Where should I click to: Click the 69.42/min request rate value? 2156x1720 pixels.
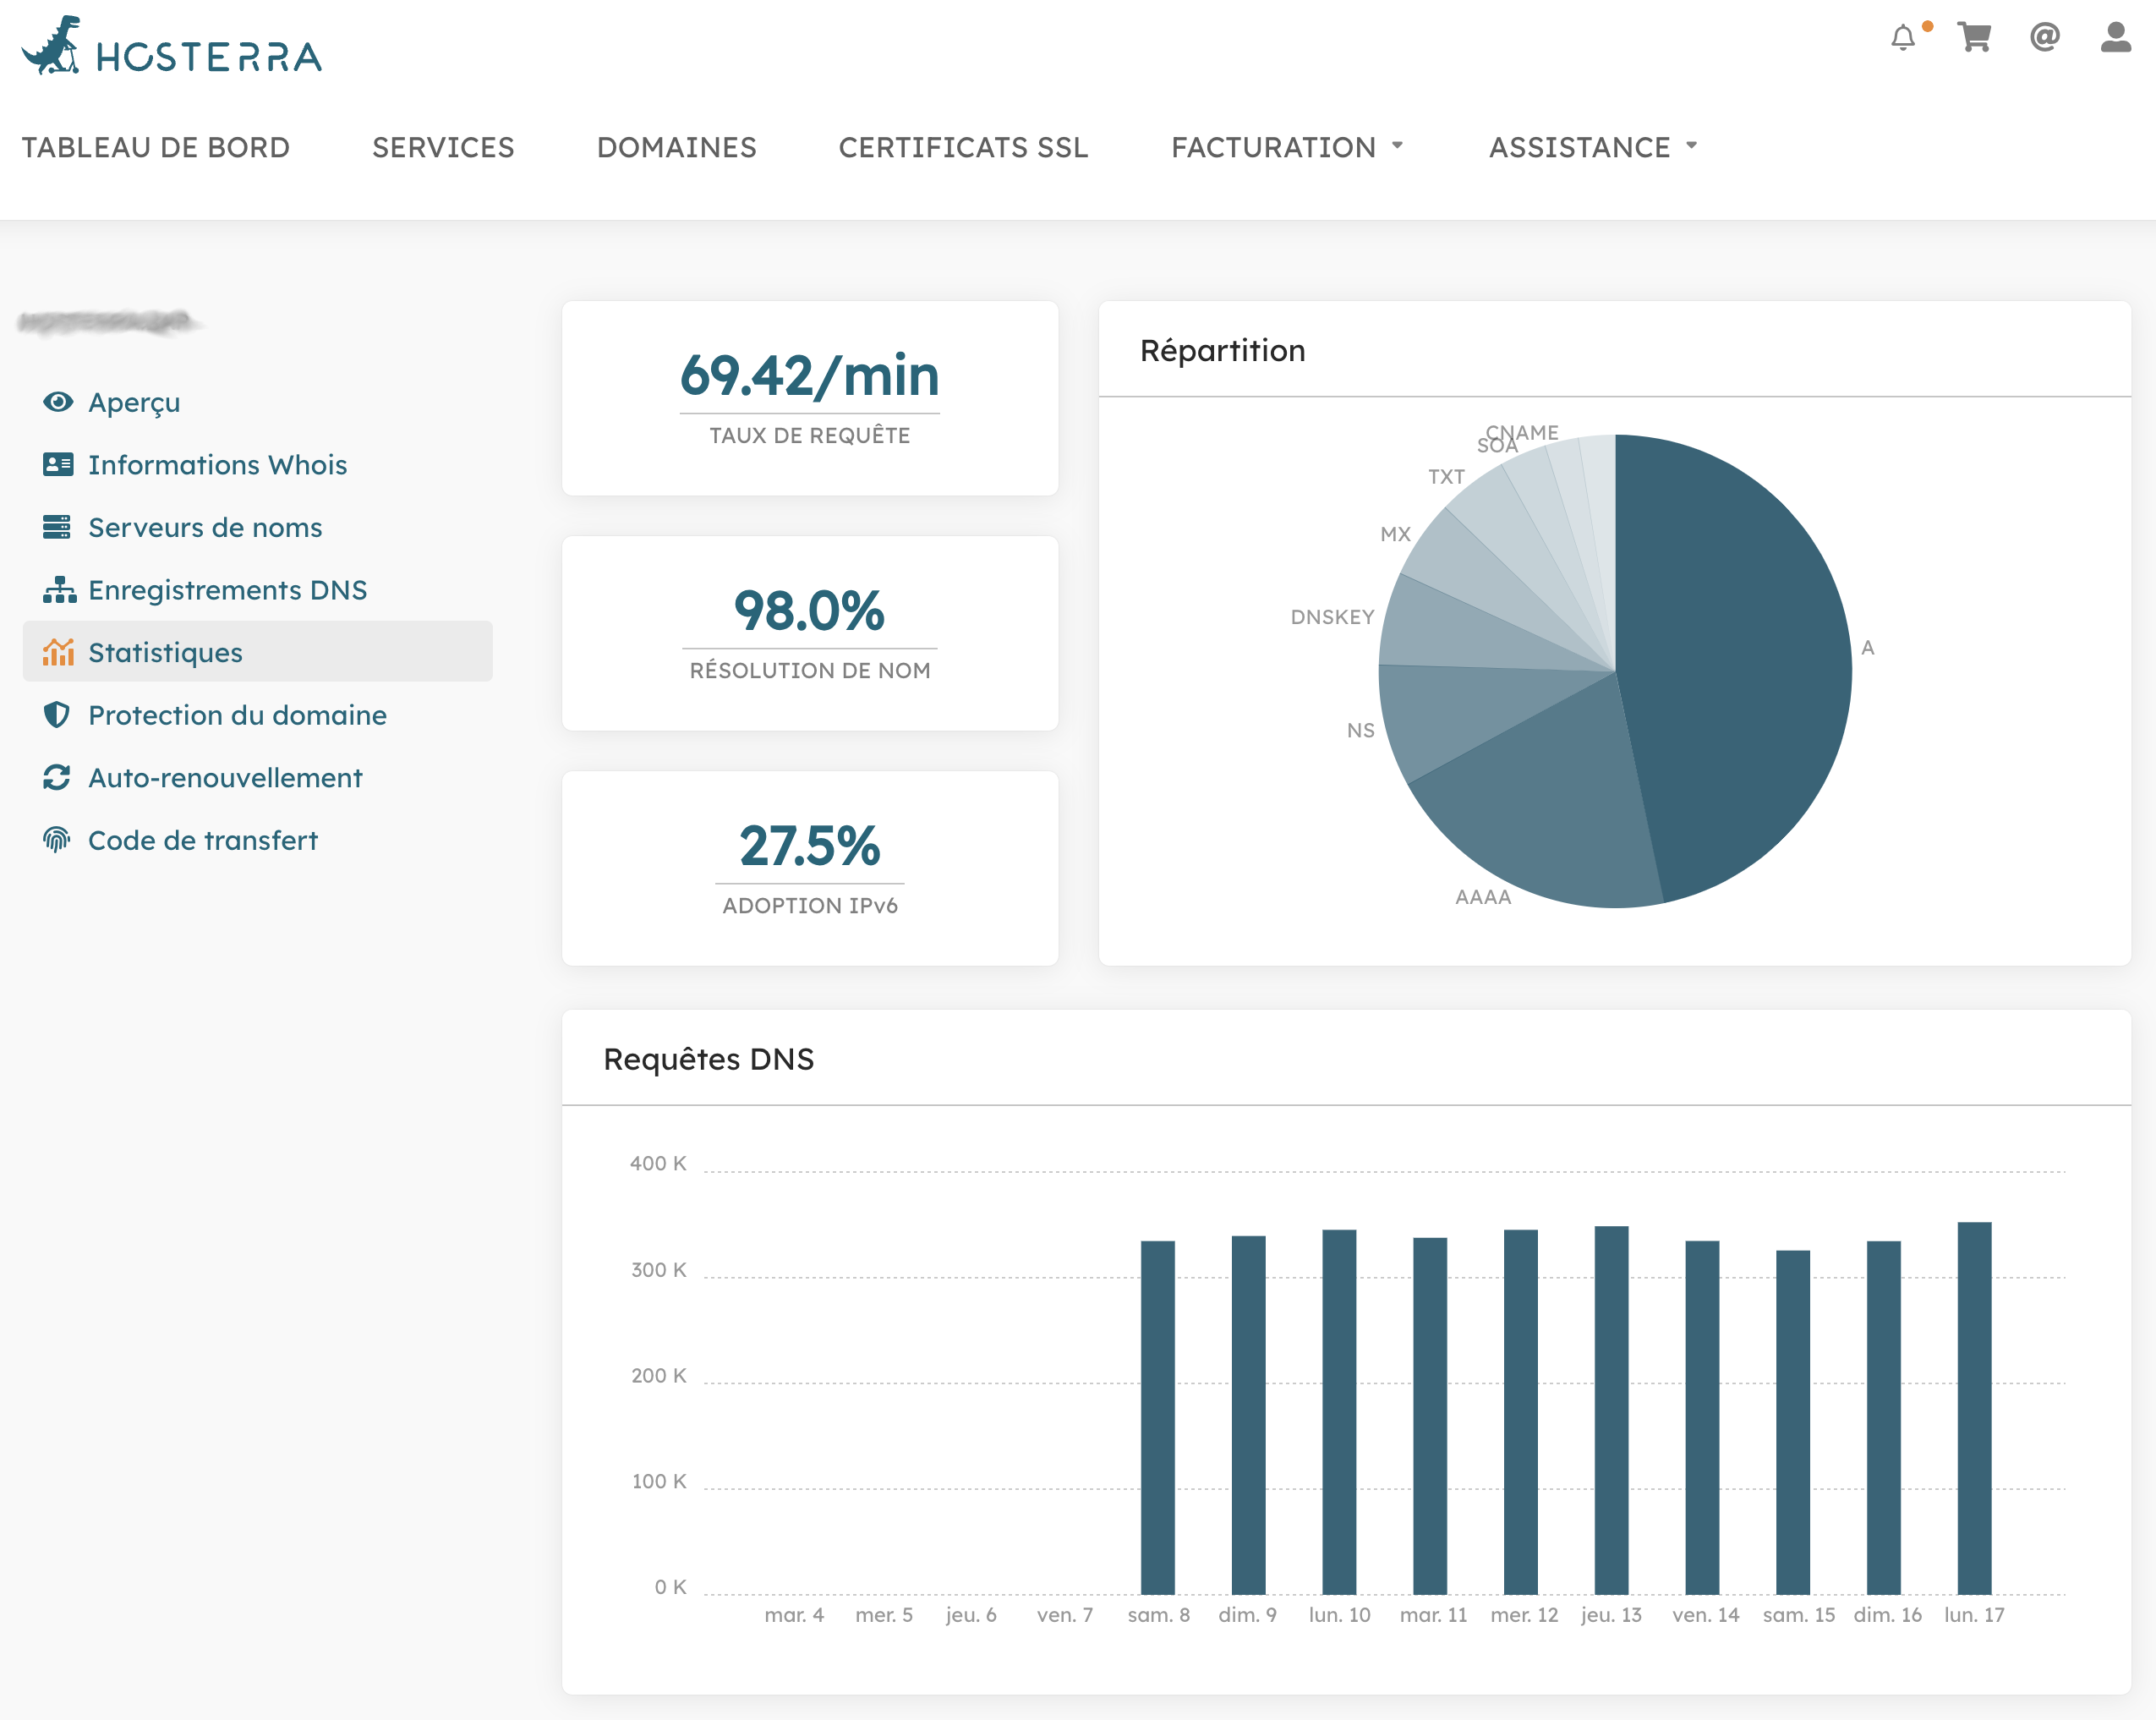(810, 375)
